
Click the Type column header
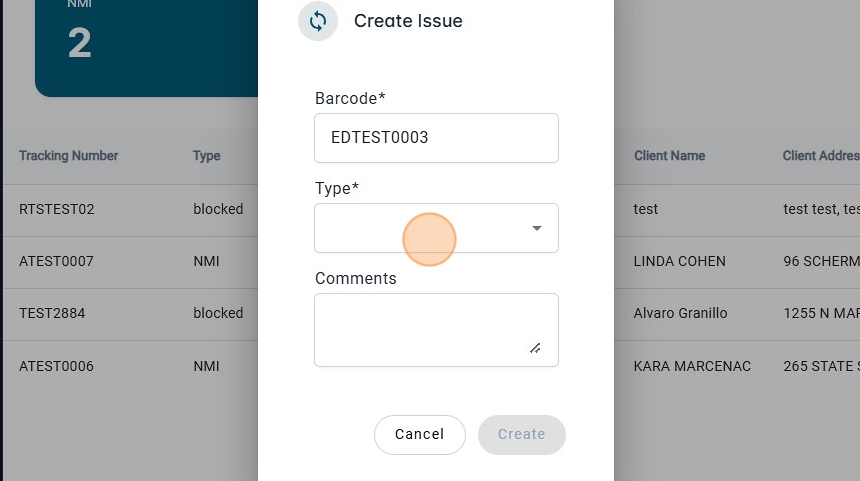coord(207,156)
